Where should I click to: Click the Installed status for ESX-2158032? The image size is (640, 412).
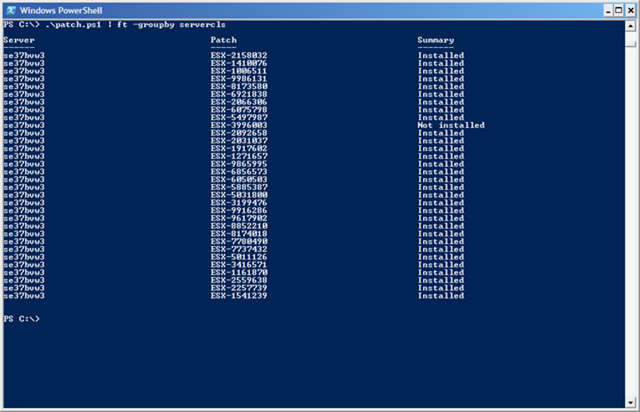pyautogui.click(x=441, y=56)
